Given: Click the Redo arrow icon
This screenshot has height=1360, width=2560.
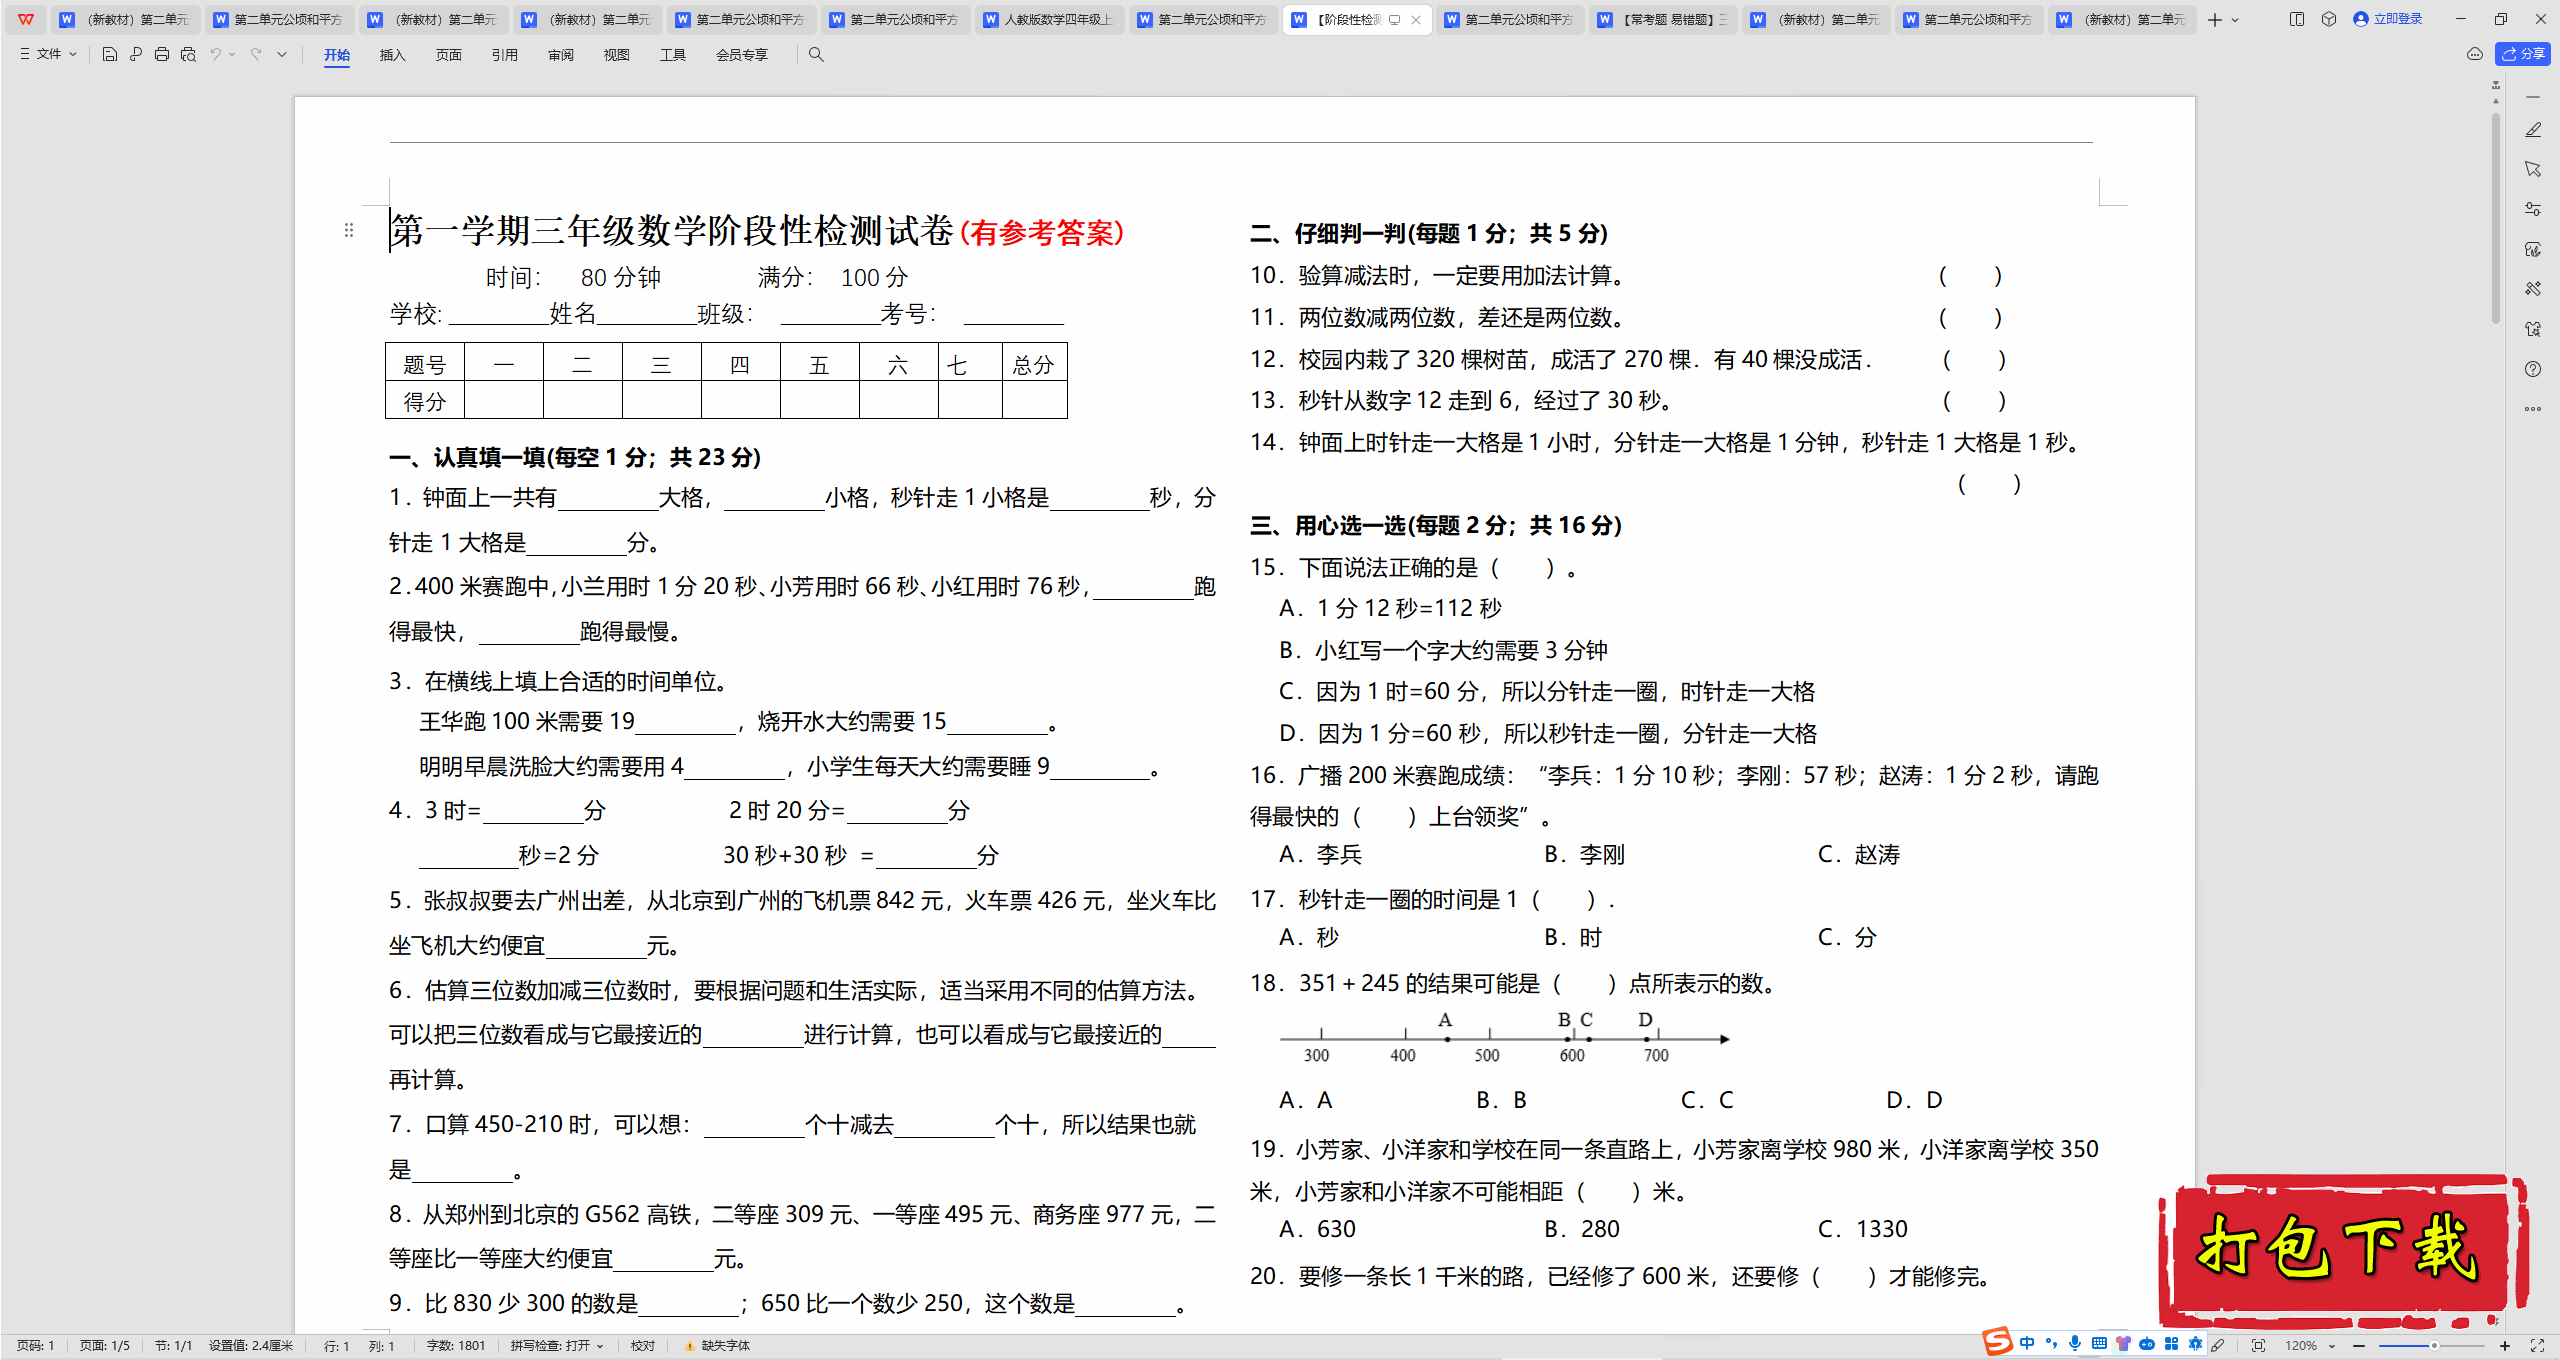Looking at the screenshot, I should pyautogui.click(x=256, y=55).
